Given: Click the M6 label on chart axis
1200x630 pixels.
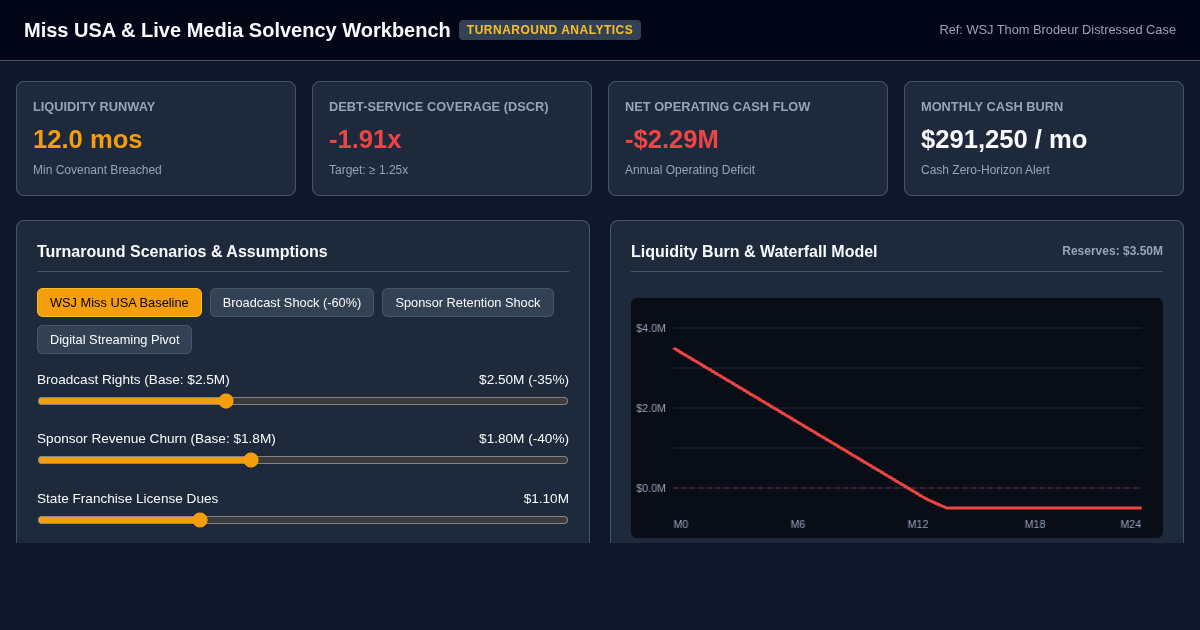Looking at the screenshot, I should 798,524.
